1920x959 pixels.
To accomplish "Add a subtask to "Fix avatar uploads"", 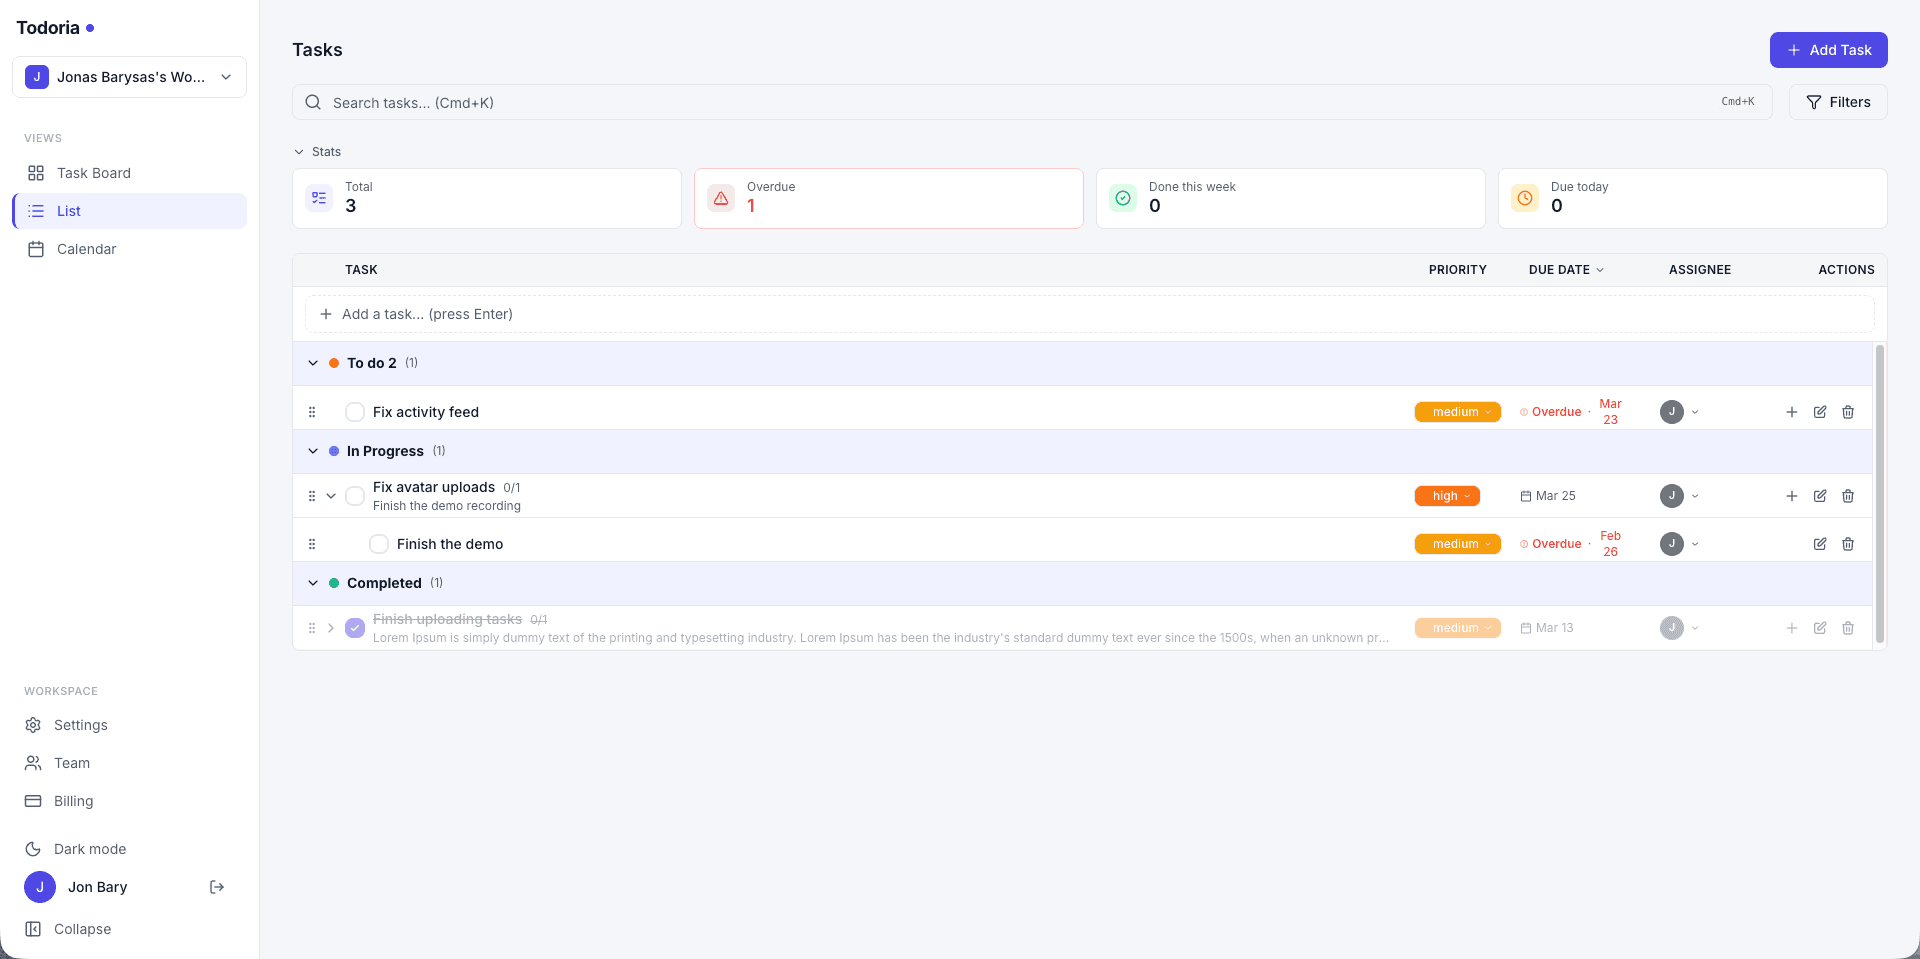I will pos(1791,495).
